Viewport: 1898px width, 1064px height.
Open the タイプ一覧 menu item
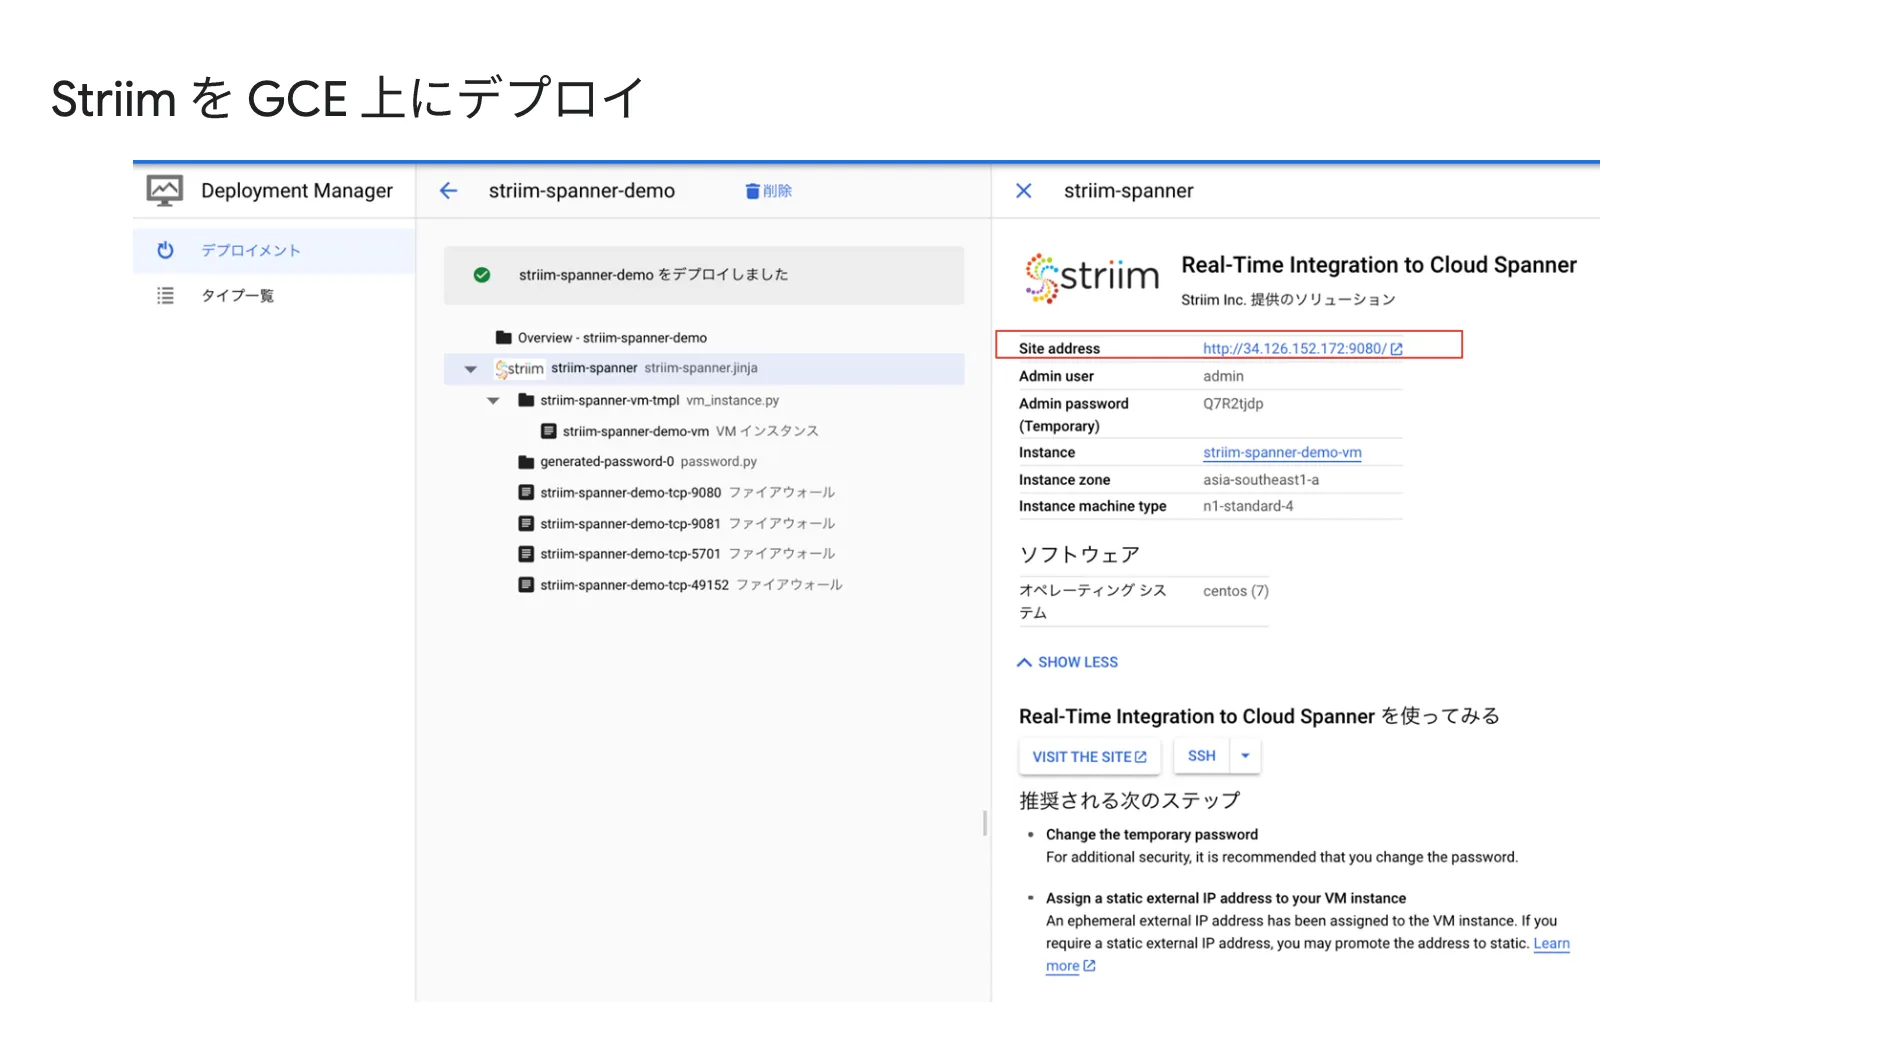(x=274, y=295)
